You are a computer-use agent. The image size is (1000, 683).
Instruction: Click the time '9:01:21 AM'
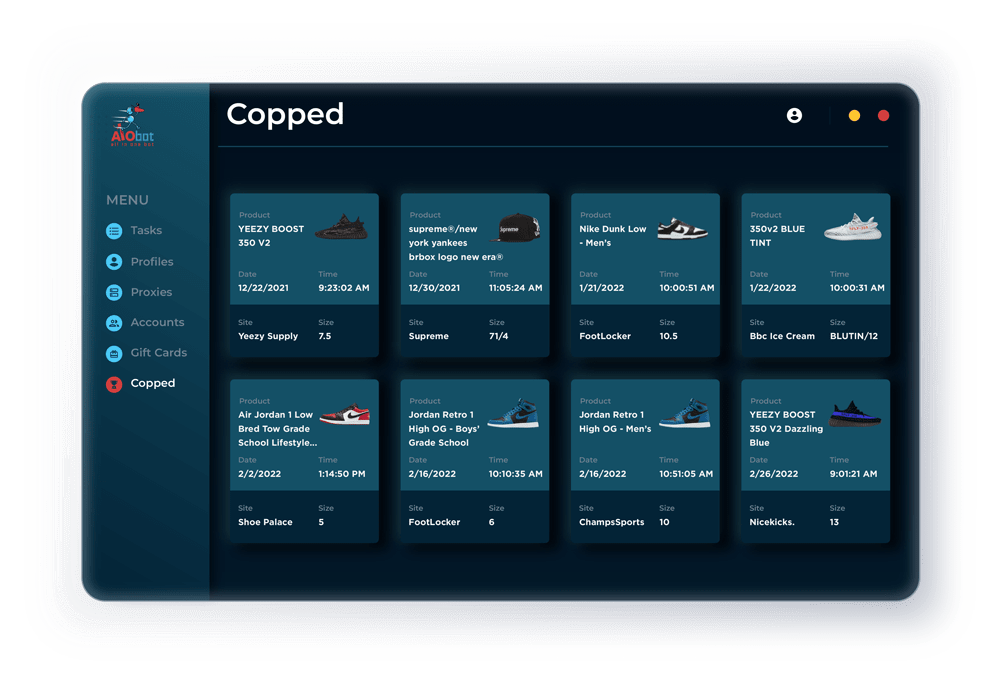point(853,474)
